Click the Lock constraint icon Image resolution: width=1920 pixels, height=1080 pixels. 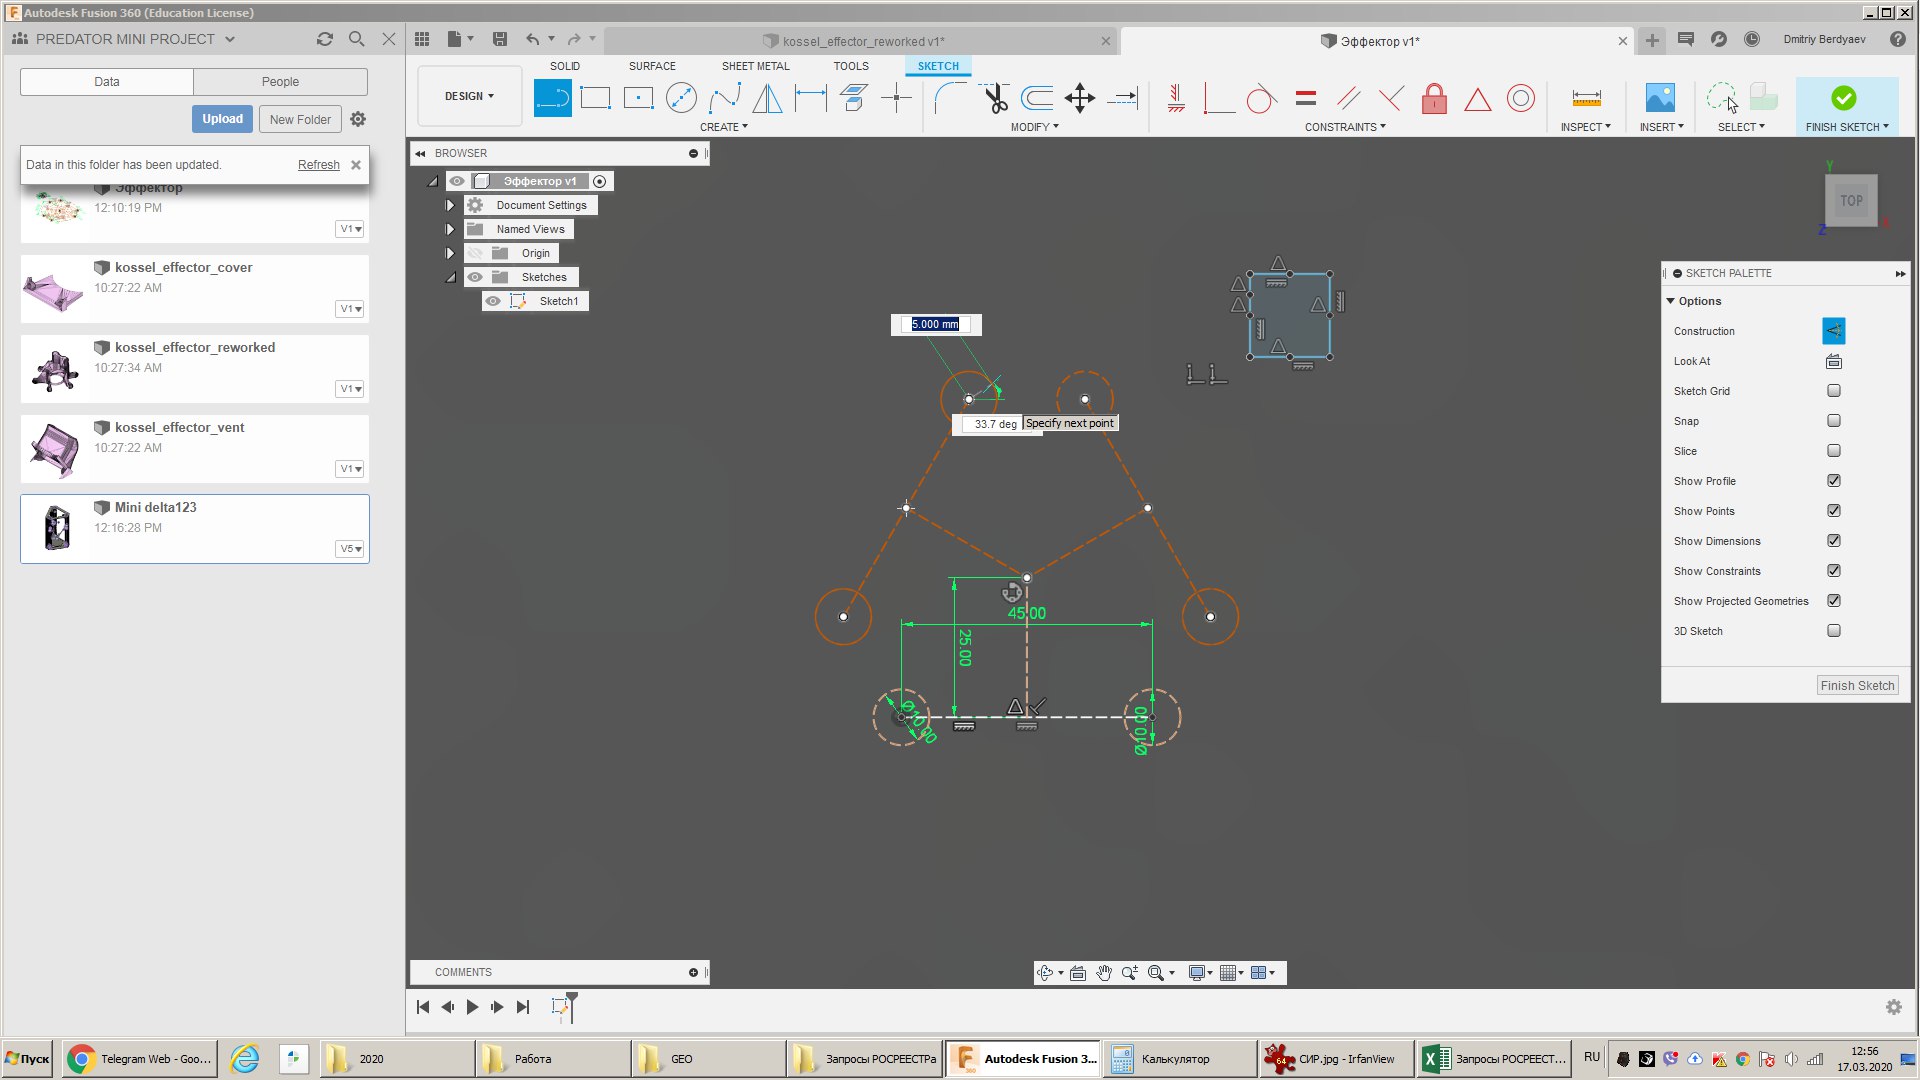click(1434, 98)
